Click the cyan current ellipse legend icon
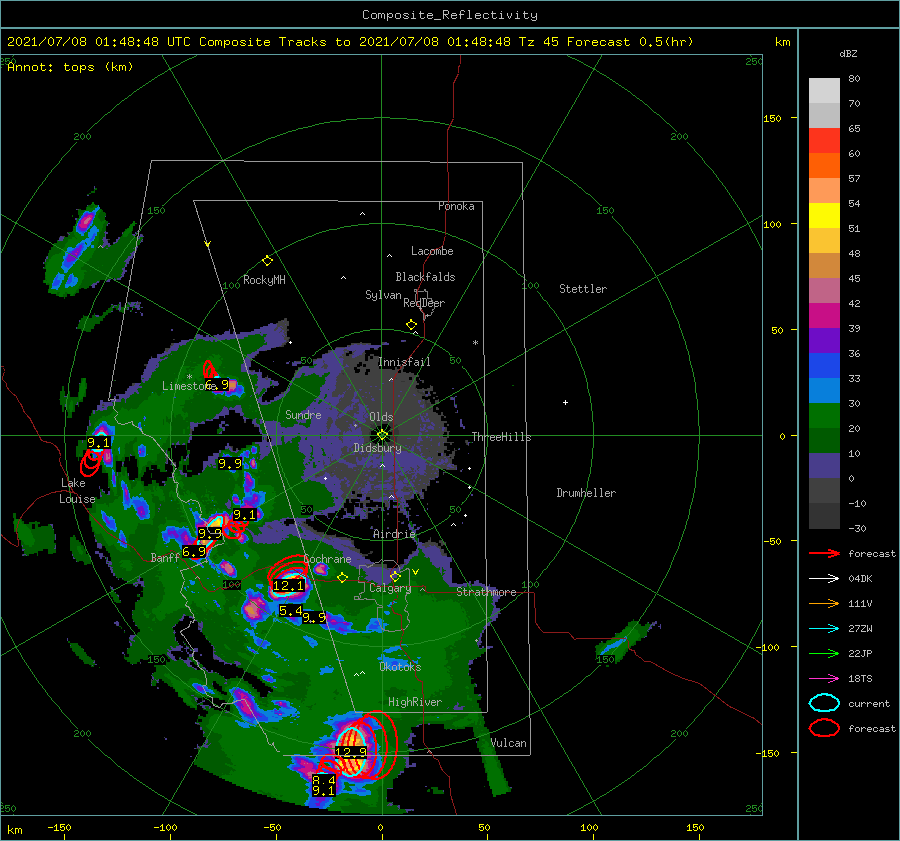 [824, 703]
